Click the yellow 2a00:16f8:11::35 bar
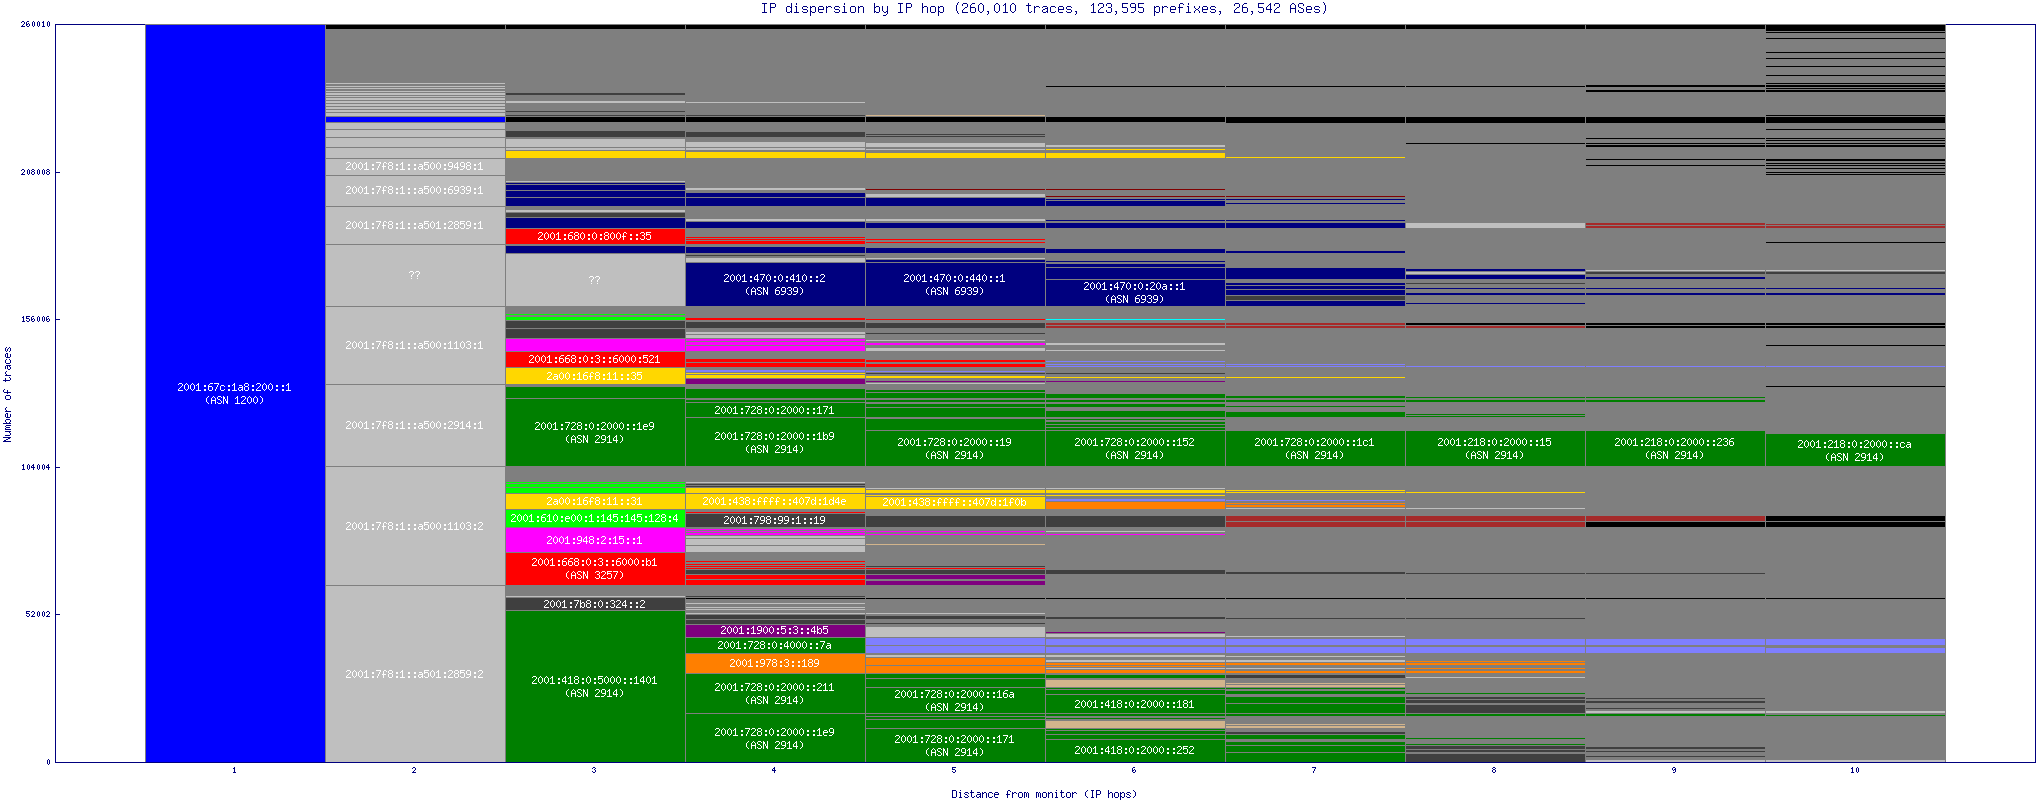Image resolution: width=2036 pixels, height=800 pixels. (x=595, y=376)
